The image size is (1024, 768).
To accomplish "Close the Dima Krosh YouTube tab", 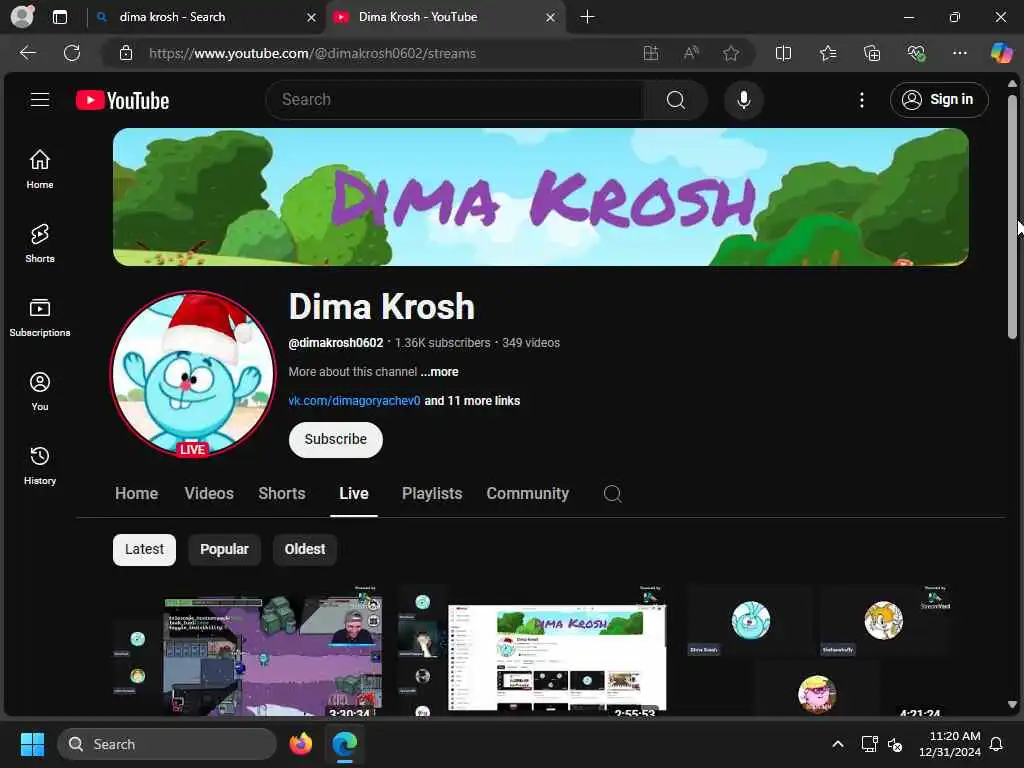I will 551,18.
